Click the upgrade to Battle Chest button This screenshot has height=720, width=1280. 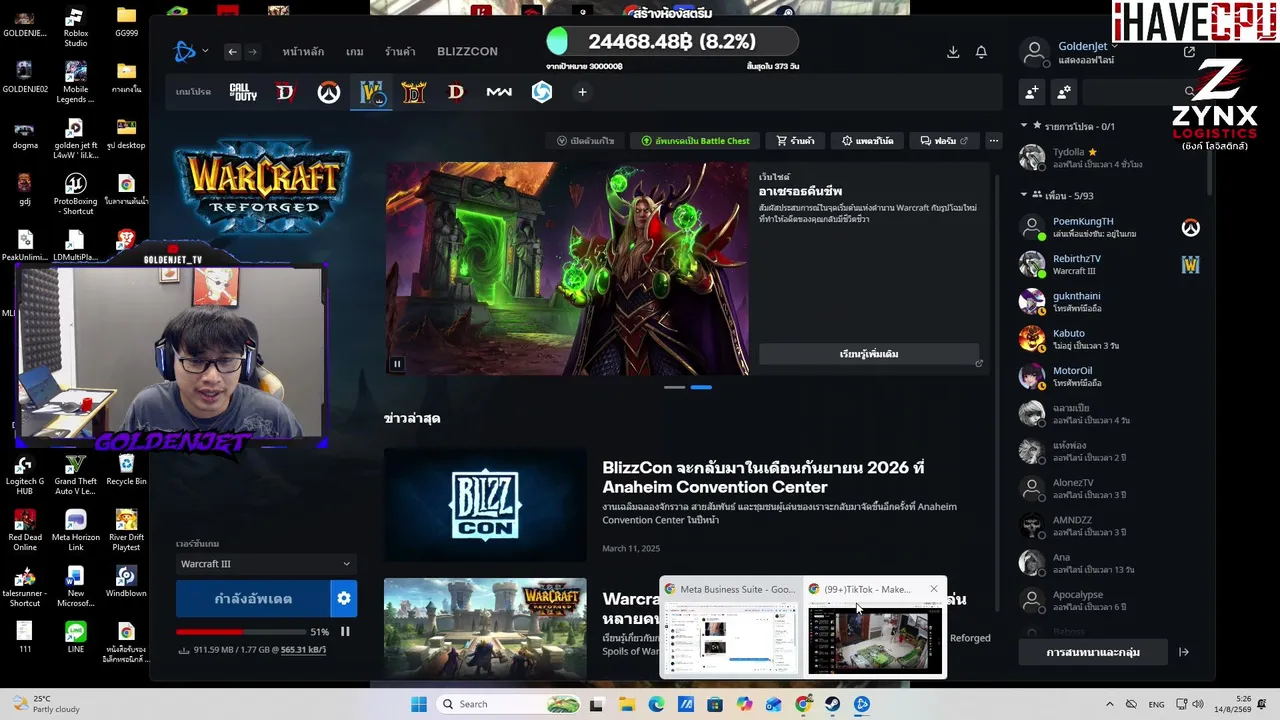pyautogui.click(x=696, y=141)
